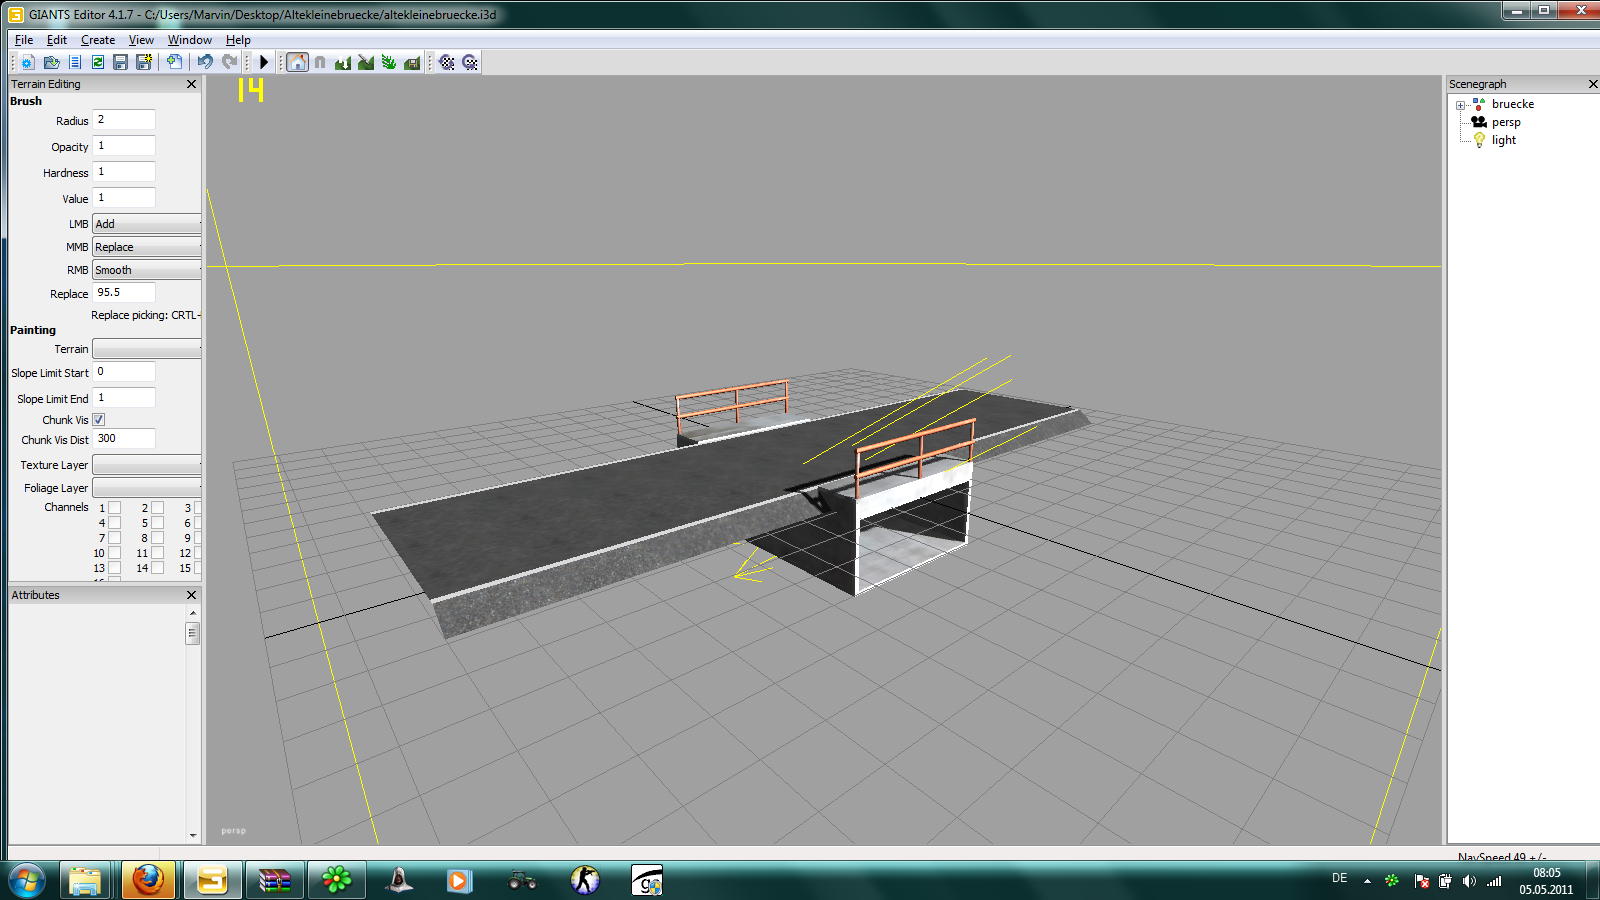Select the terrain sculpt mode icon

point(343,62)
